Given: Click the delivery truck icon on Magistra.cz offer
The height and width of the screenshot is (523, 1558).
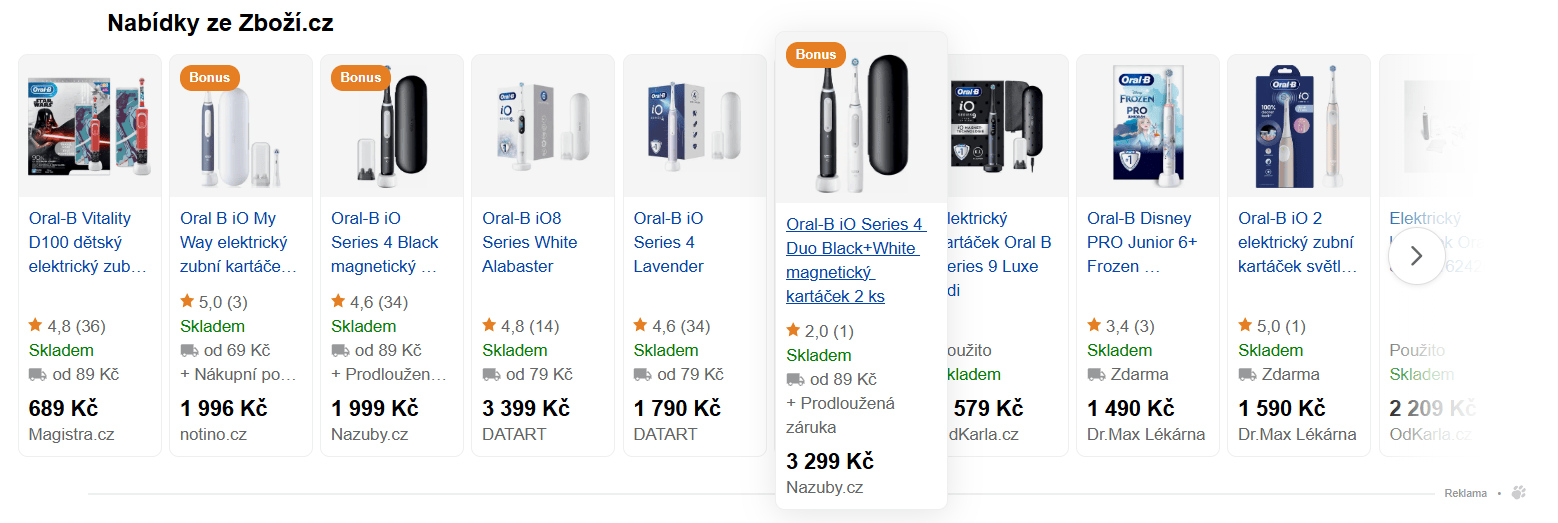Looking at the screenshot, I should coord(38,374).
